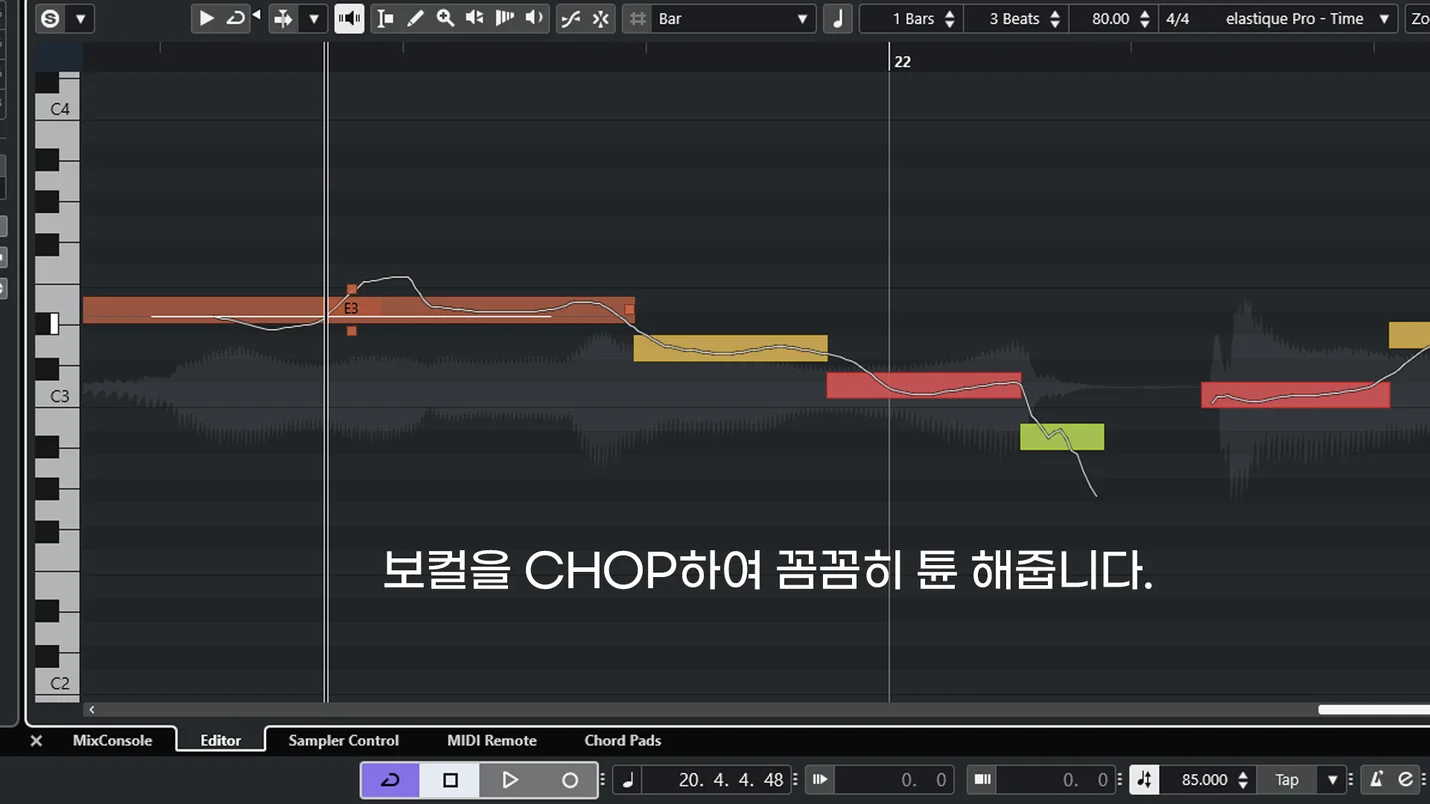This screenshot has height=804, width=1430.
Task: Select the yellow pitch segment after E3
Action: [x=730, y=348]
